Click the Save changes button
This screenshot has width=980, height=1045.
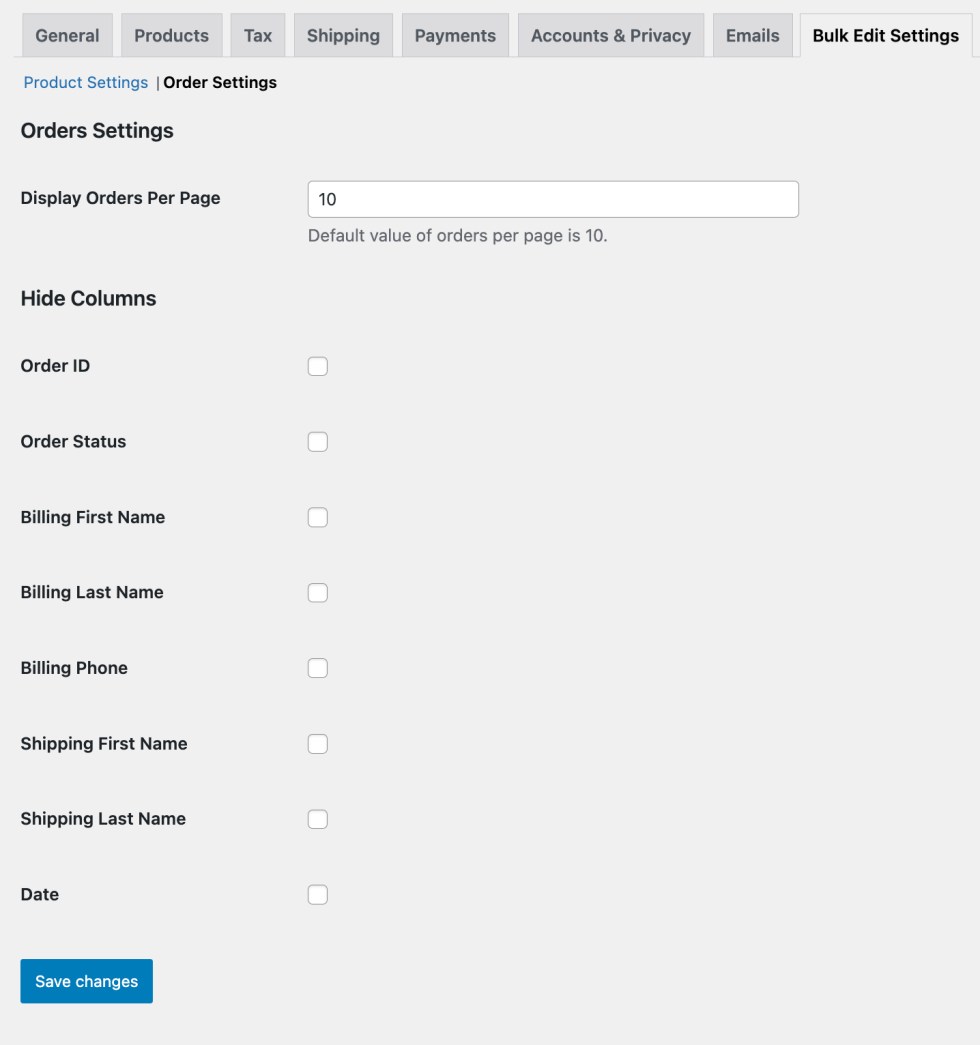coord(86,981)
